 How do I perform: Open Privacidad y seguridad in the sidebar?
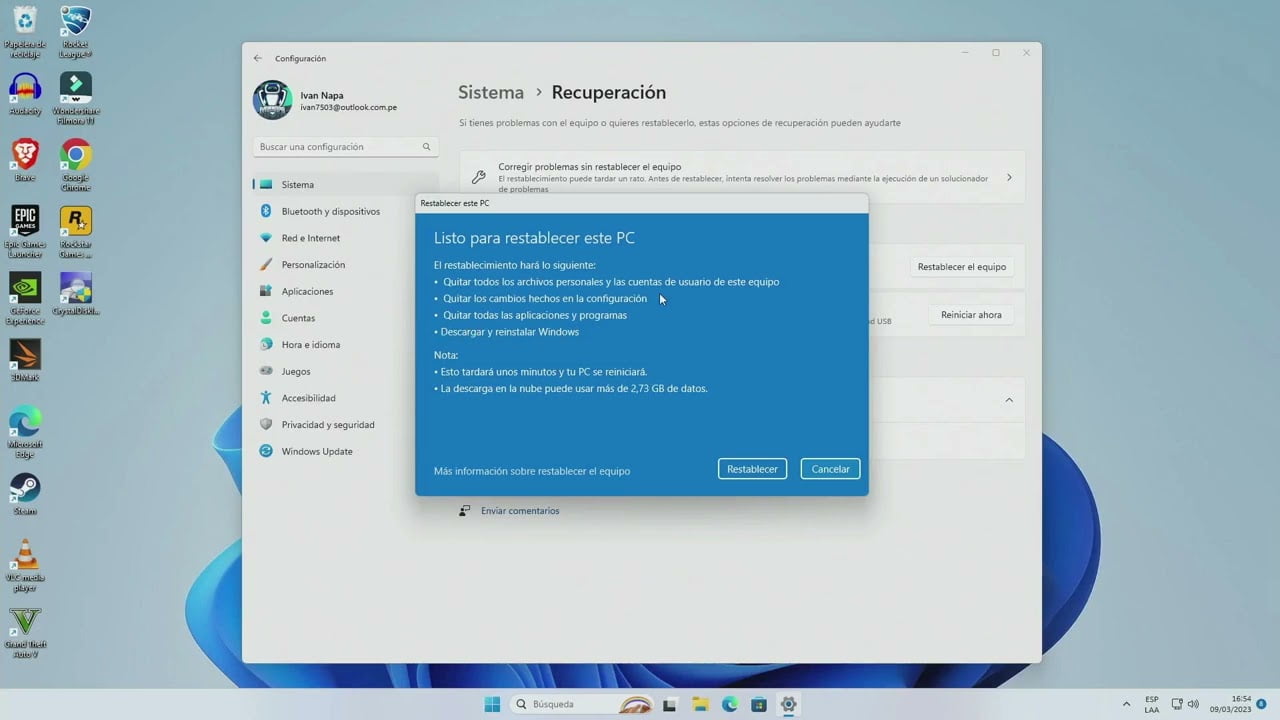click(330, 424)
